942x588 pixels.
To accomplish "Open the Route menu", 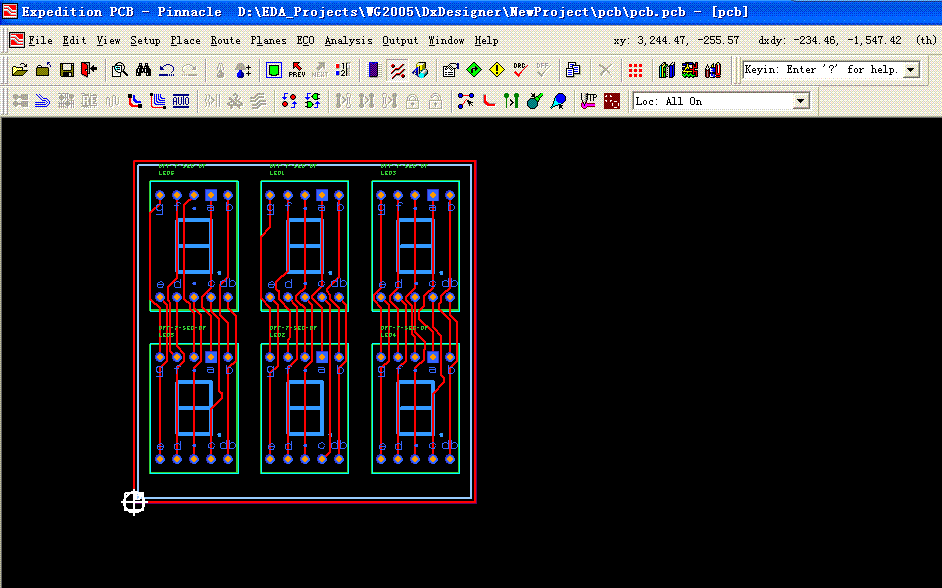I will tap(225, 40).
